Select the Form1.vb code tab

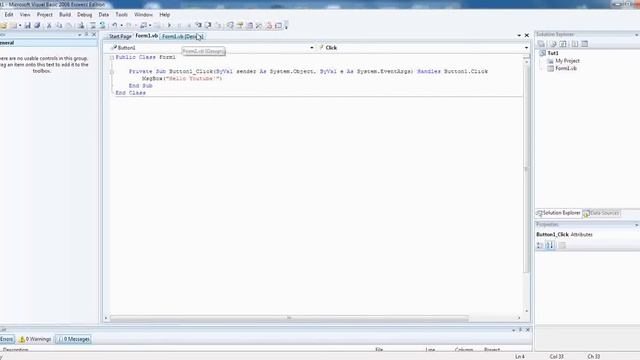tap(146, 36)
